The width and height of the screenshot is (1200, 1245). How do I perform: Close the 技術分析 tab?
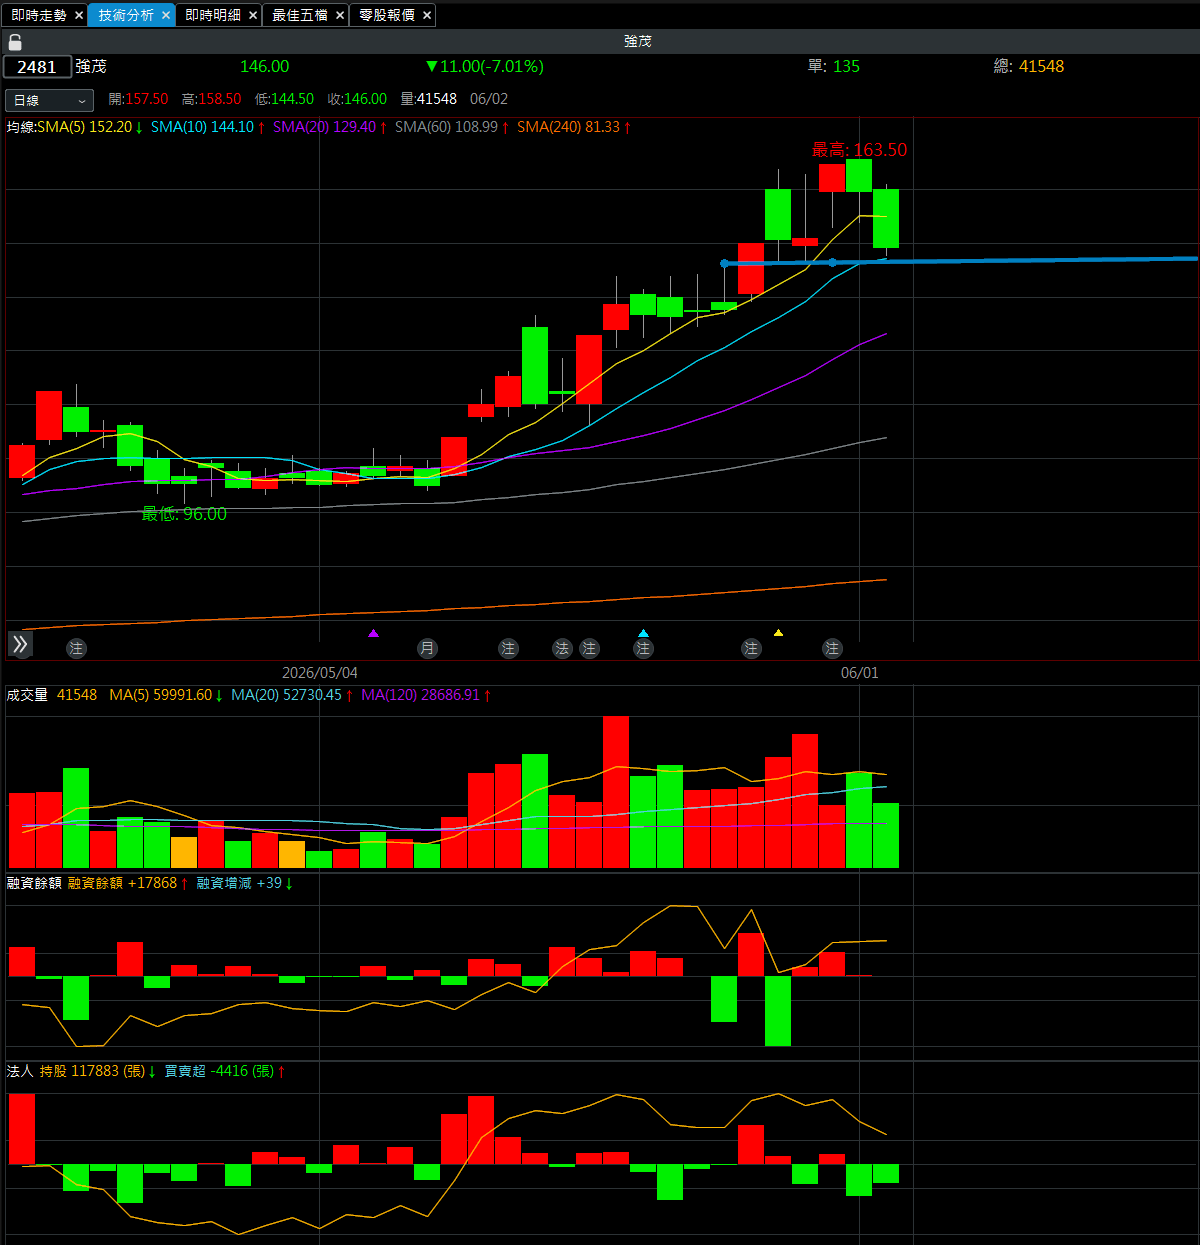click(166, 15)
